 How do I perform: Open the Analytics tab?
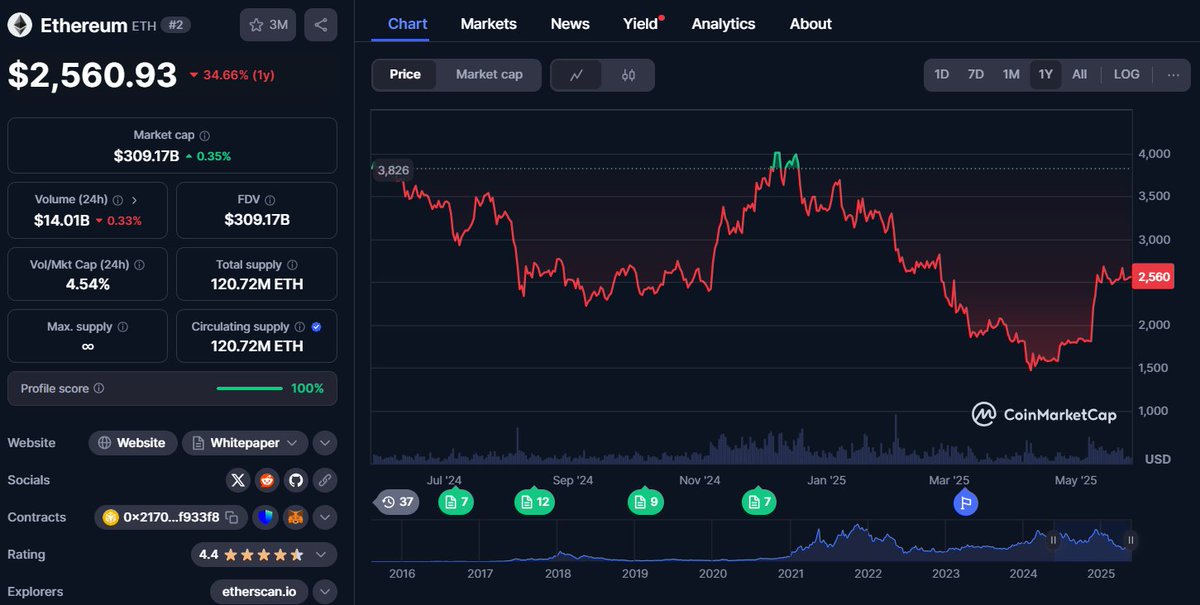point(723,23)
